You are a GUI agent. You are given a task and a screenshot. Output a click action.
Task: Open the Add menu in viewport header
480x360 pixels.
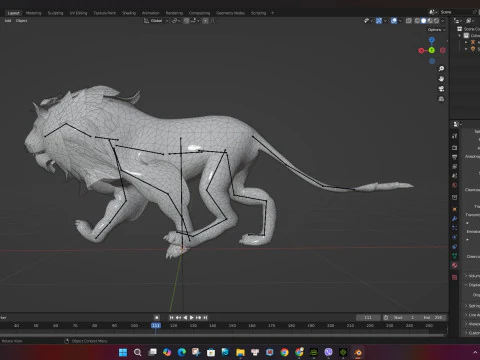8,21
